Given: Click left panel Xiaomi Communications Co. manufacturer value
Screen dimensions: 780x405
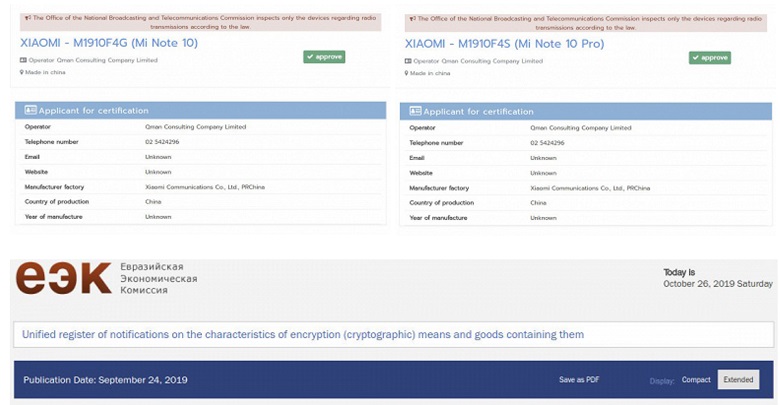Looking at the screenshot, I should click(x=205, y=187).
